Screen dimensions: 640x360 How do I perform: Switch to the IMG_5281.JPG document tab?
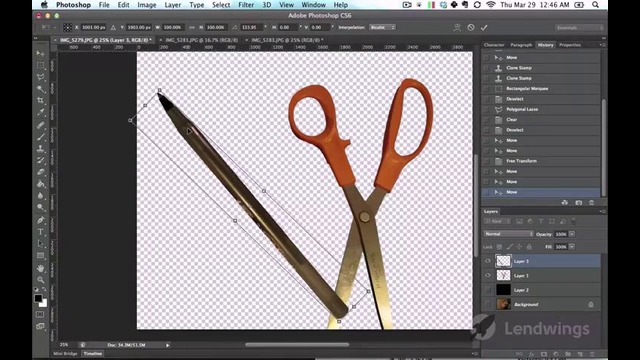(202, 40)
